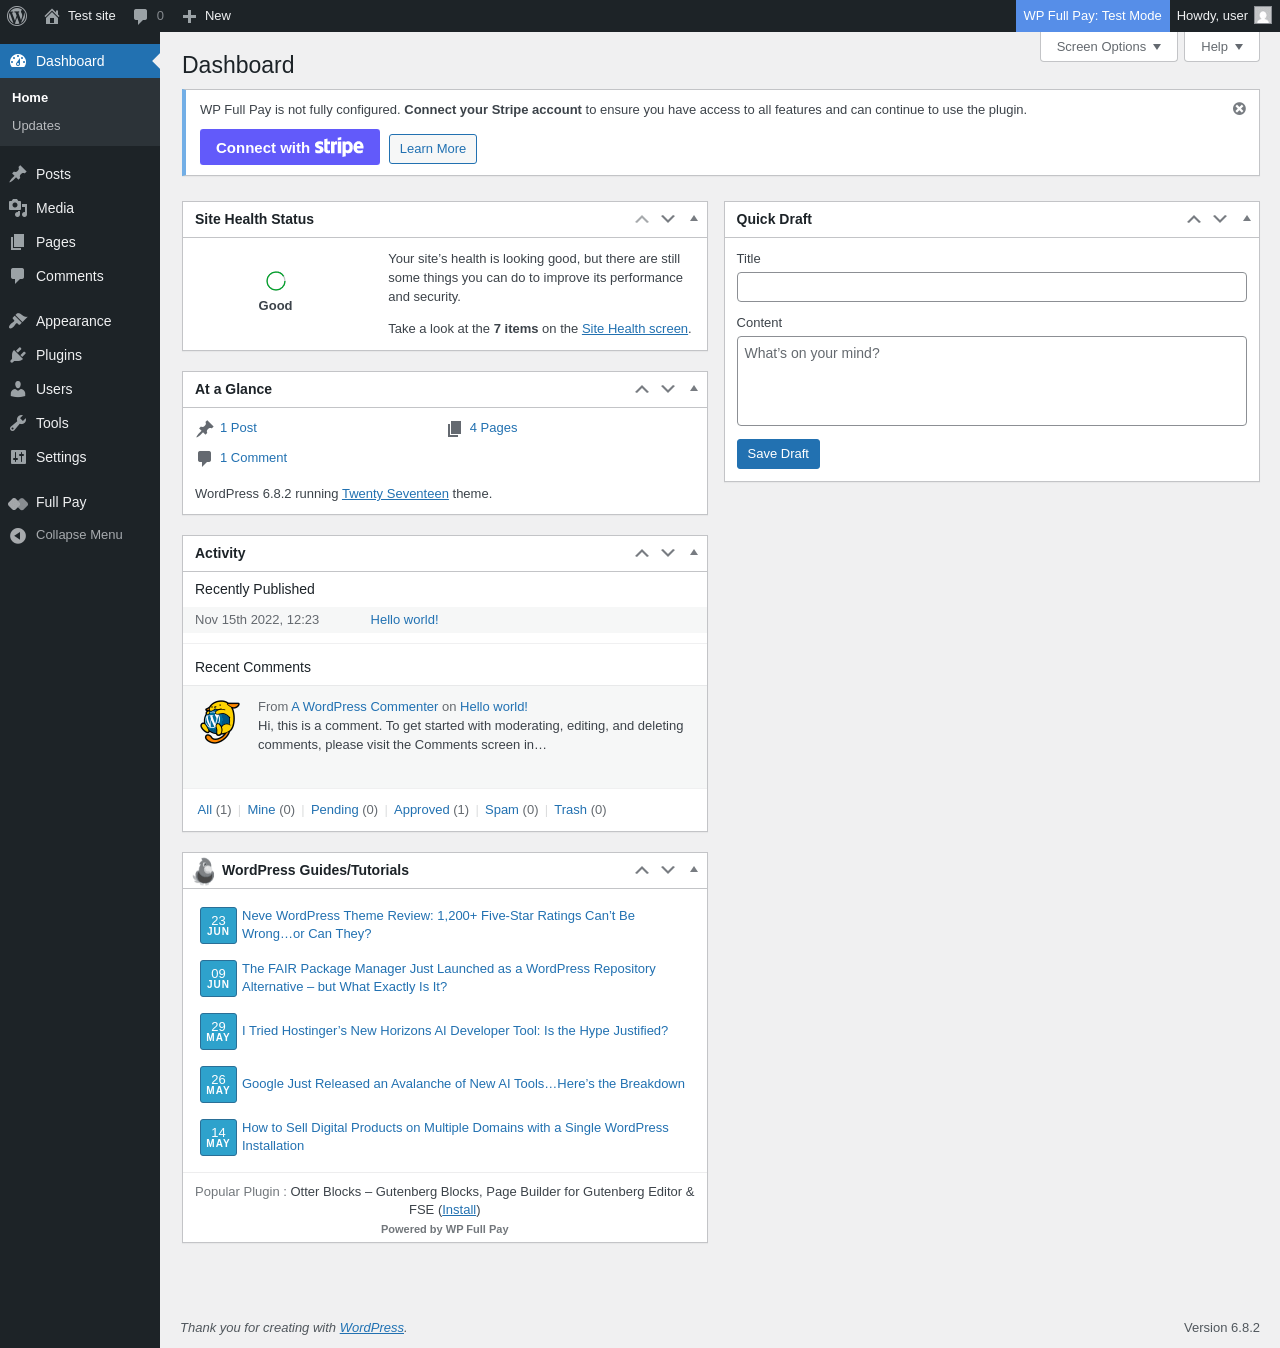Viewport: 1280px width, 1348px height.
Task: Move Quick Draft widget down
Action: click(1220, 219)
